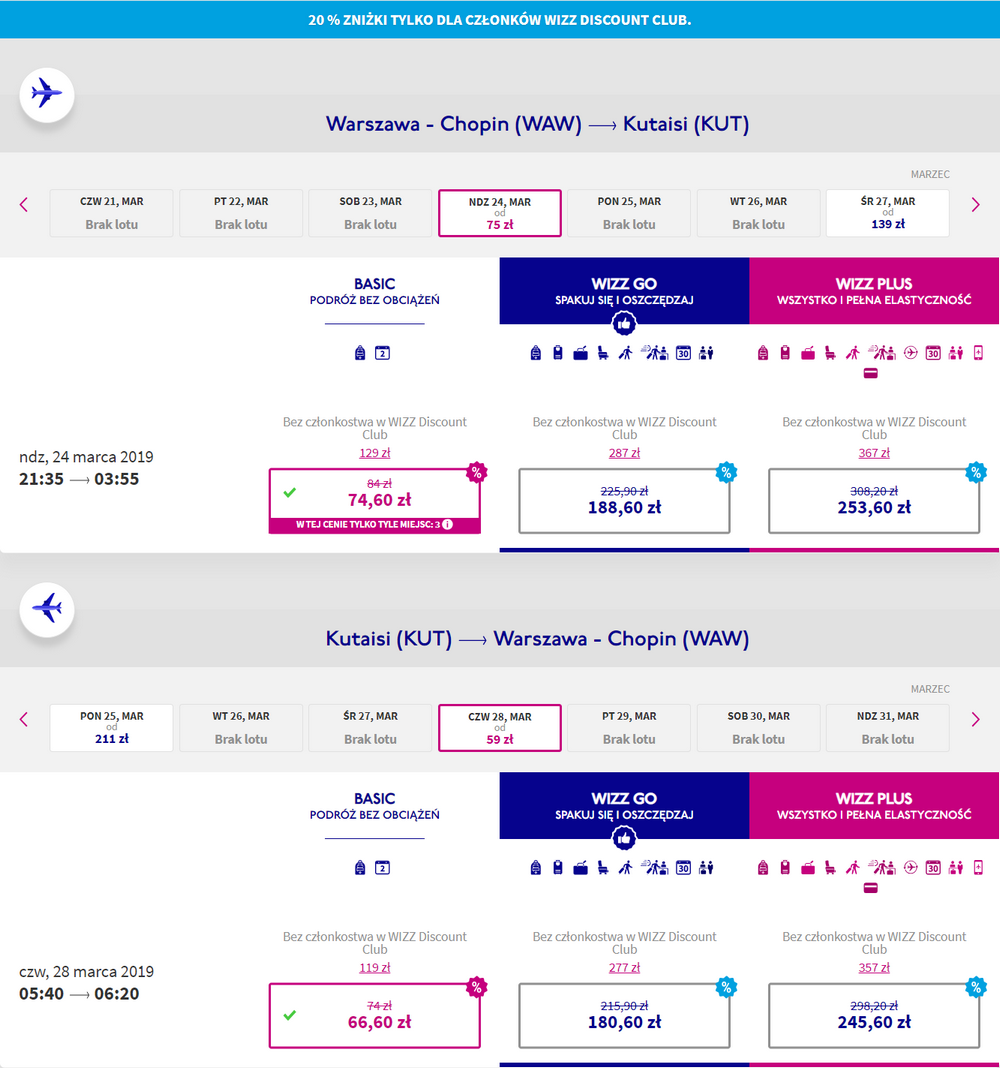This screenshot has width=1000, height=1068.
Task: Click thumbs-up badge under outbound WIZZ GO header
Action: tap(624, 324)
